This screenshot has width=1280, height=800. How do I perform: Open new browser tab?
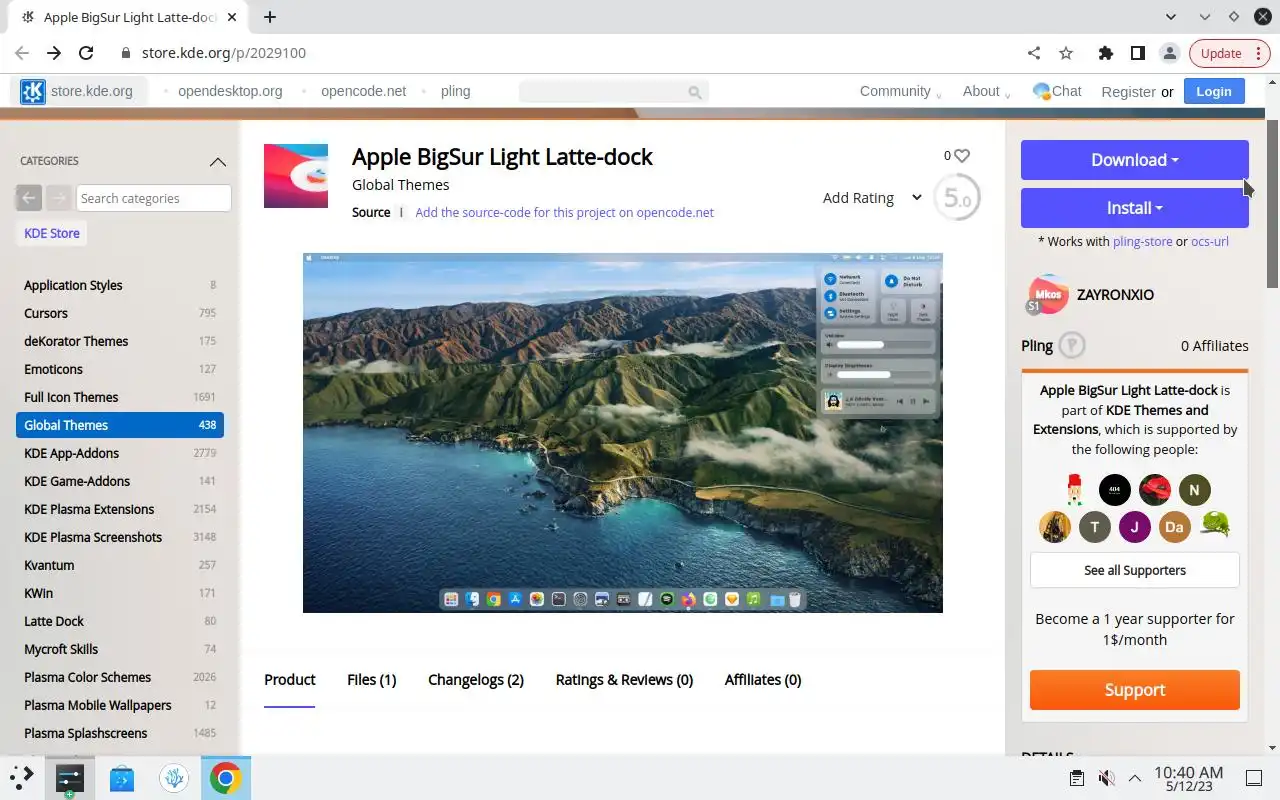[270, 17]
